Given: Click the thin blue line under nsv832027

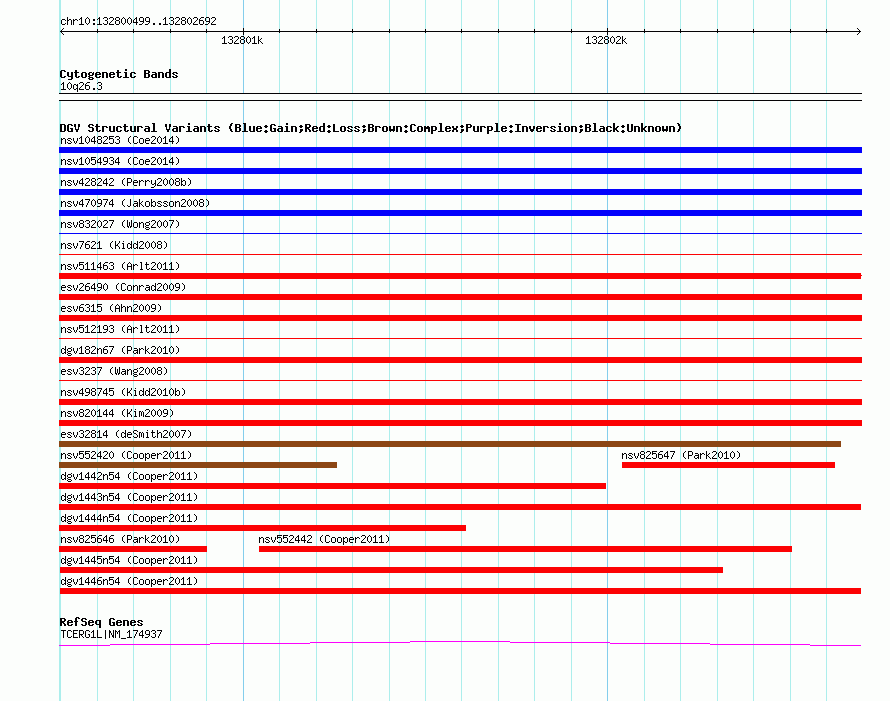Looking at the screenshot, I should pyautogui.click(x=460, y=233).
